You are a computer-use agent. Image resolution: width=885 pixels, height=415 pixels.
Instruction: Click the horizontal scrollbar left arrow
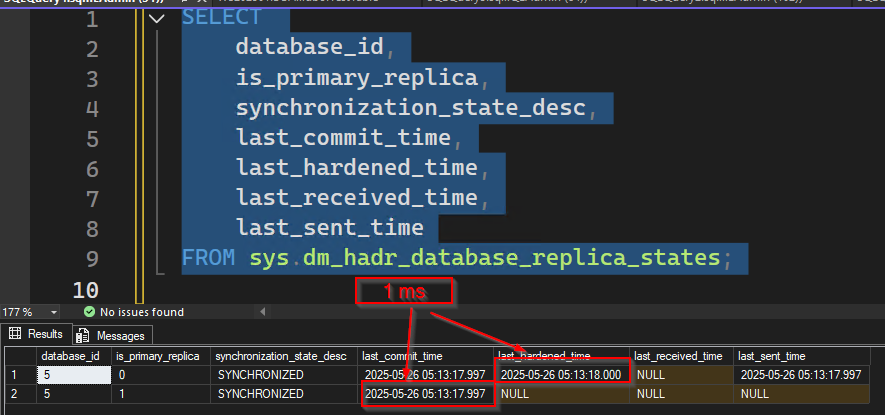pos(262,312)
